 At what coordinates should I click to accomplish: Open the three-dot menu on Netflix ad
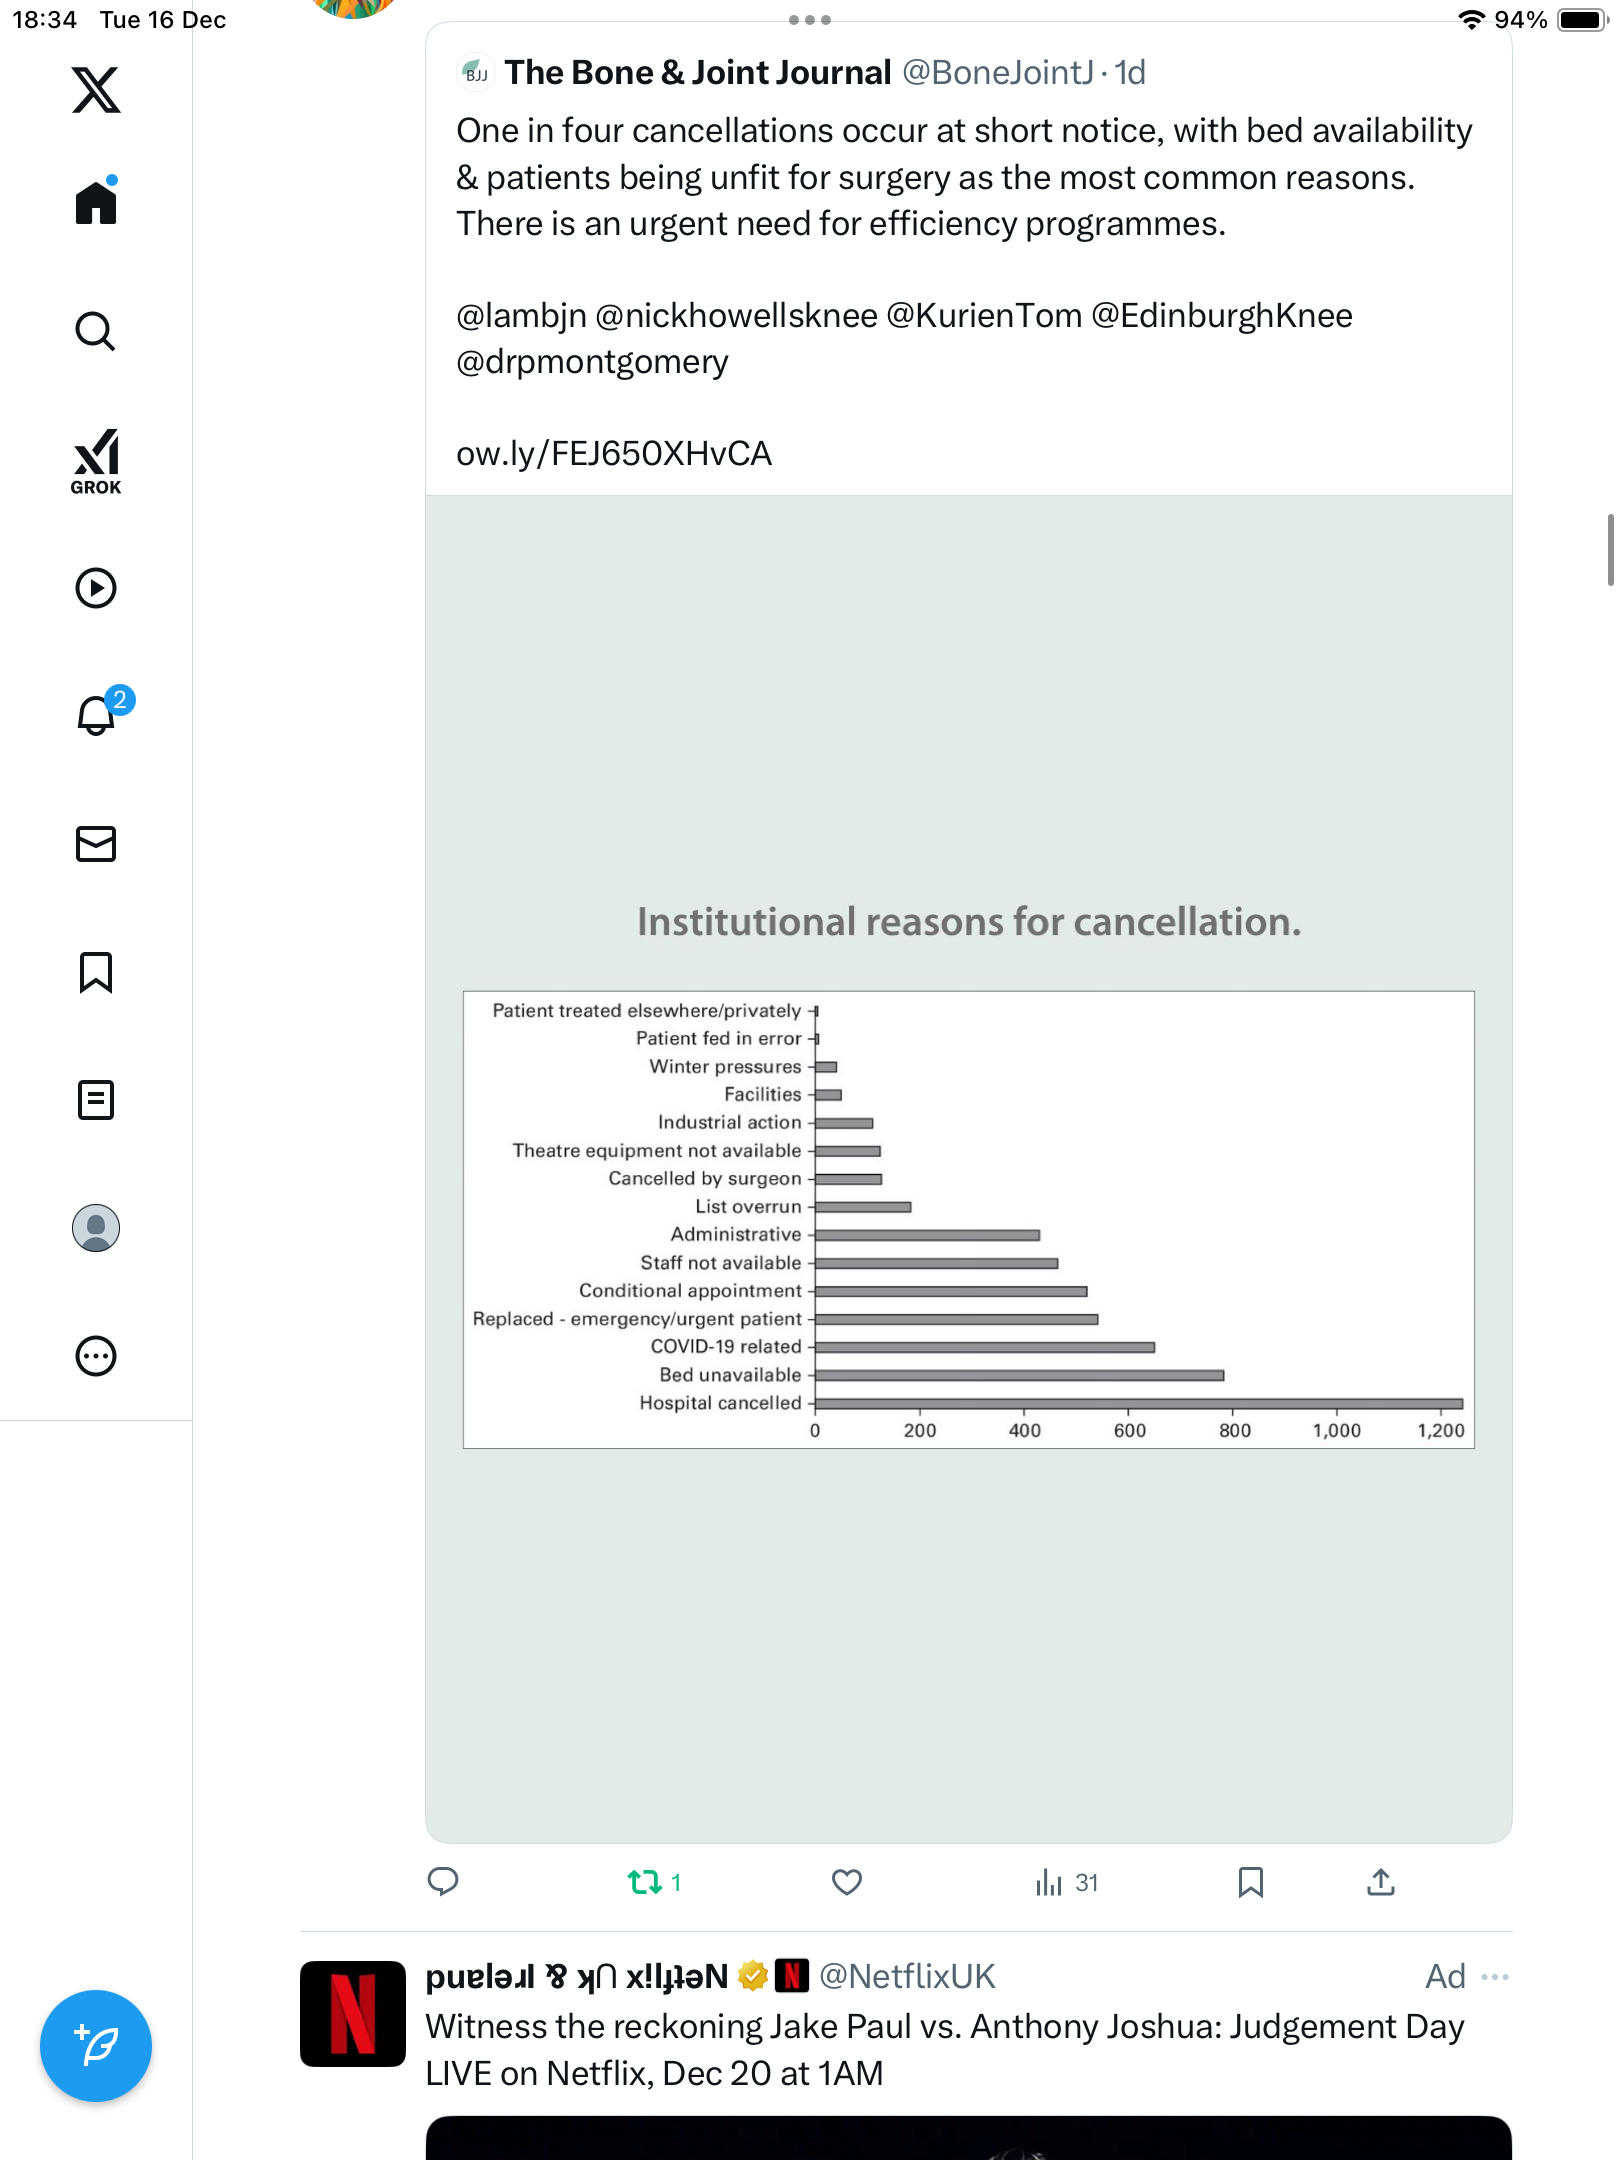1495,1977
